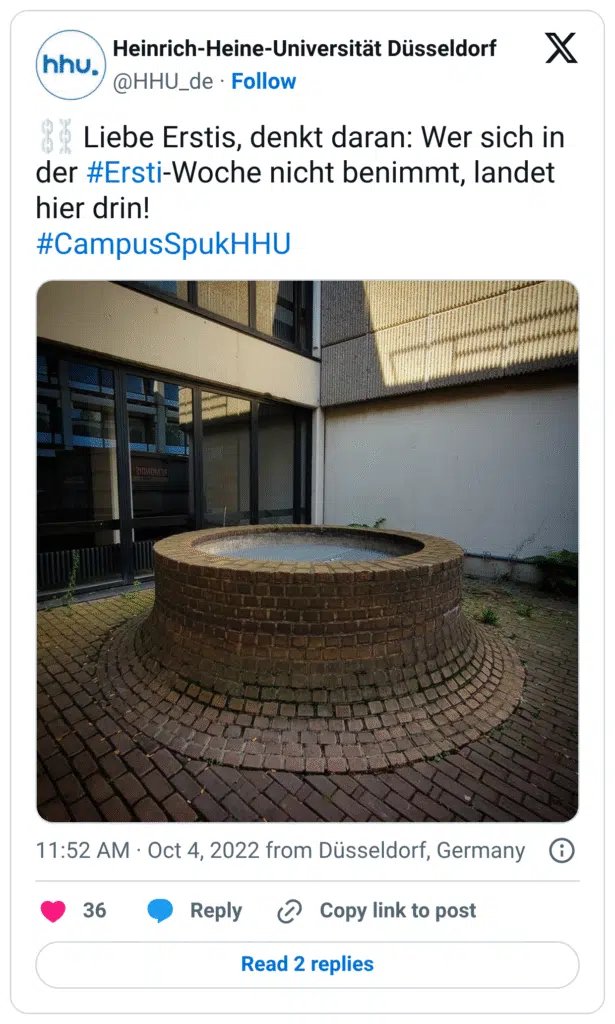Follow the @HHU_de account

(x=264, y=82)
